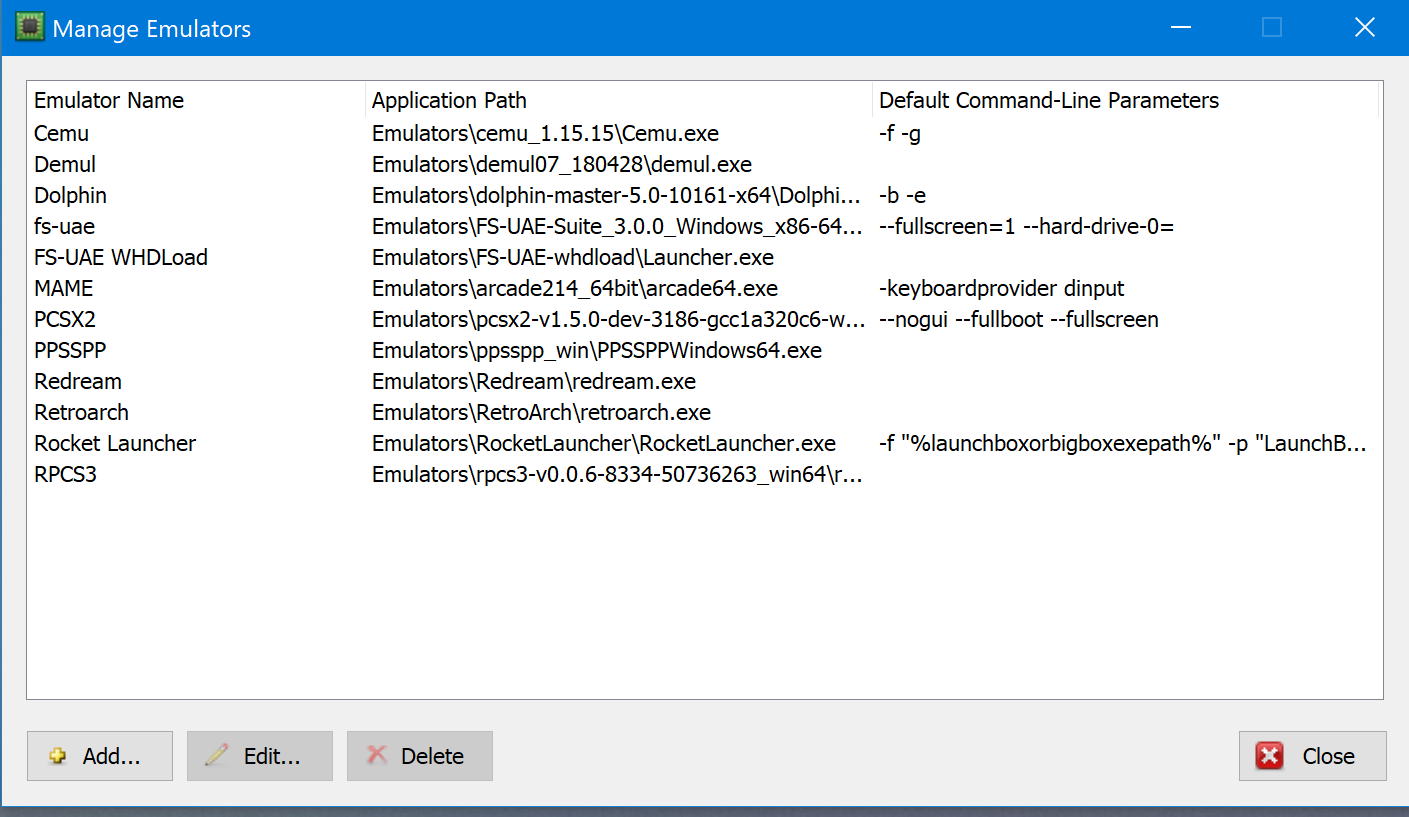Click the dolphin-master application path cell
This screenshot has height=817, width=1409.
click(x=617, y=195)
